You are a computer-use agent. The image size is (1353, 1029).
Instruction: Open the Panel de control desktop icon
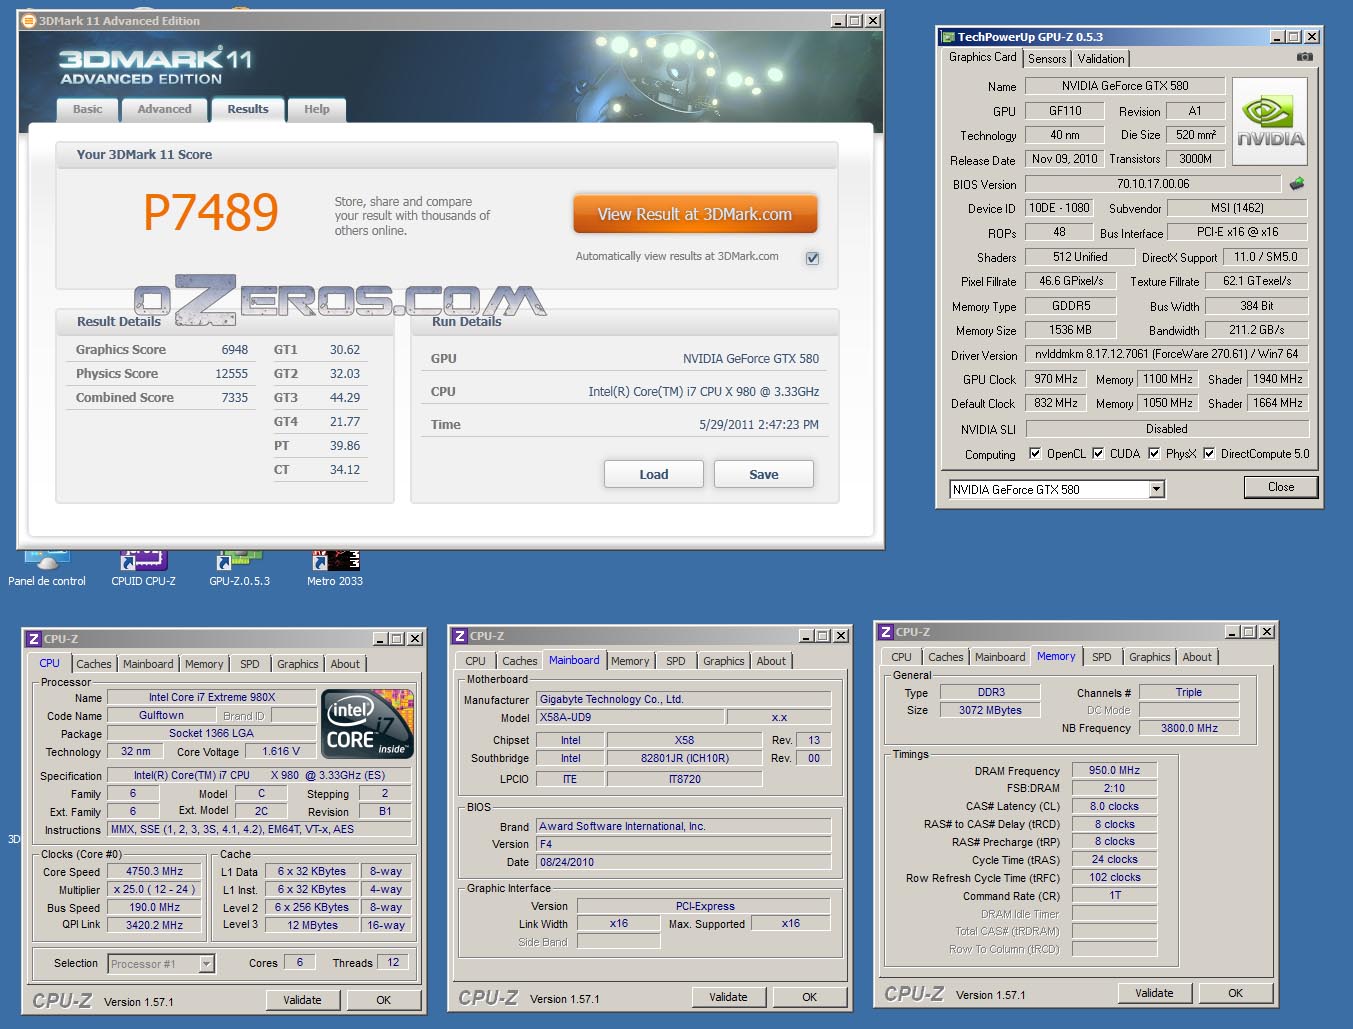(x=47, y=567)
